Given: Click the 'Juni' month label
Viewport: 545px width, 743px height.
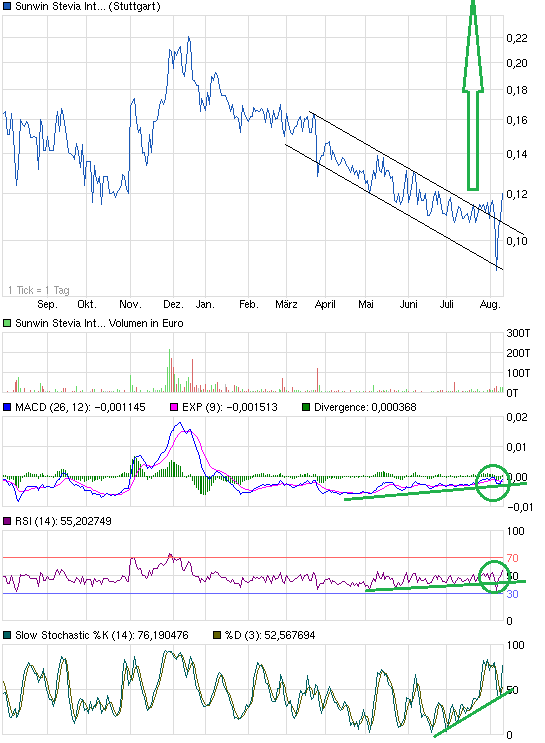Looking at the screenshot, I should (409, 304).
